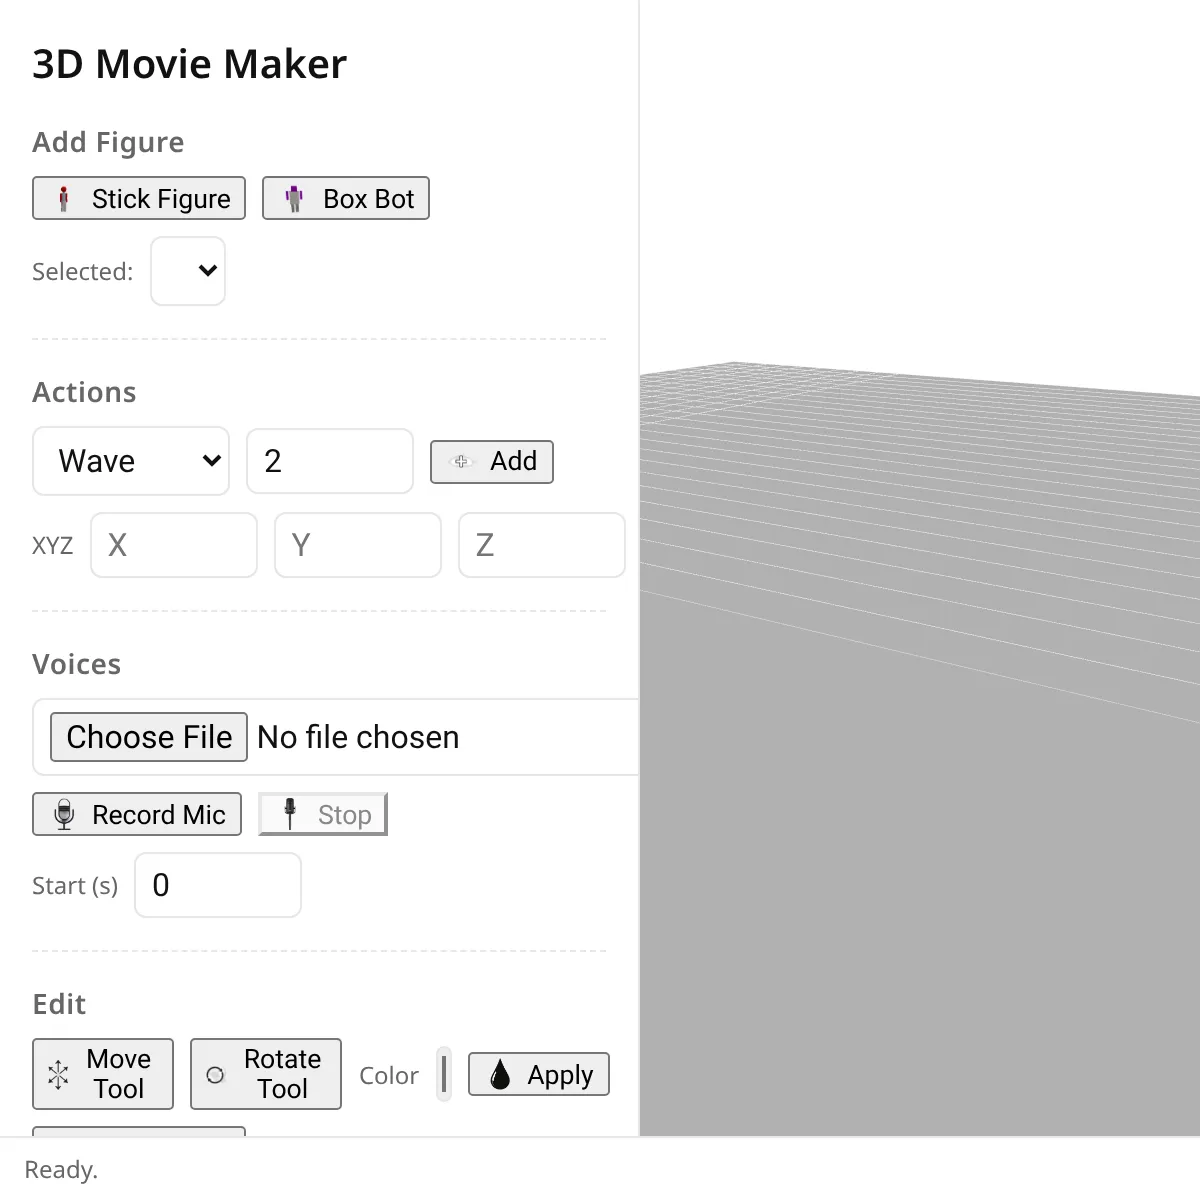Image resolution: width=1200 pixels, height=1200 pixels.
Task: Click Choose File under Voices
Action: pos(149,737)
